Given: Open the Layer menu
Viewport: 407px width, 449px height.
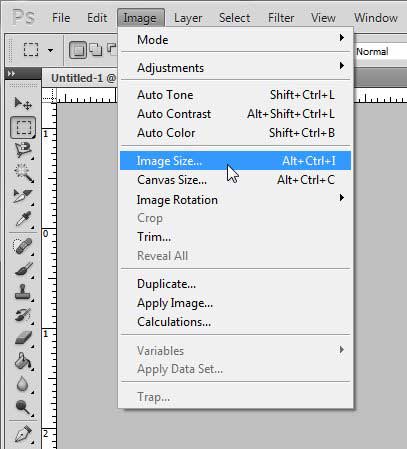Looking at the screenshot, I should [x=188, y=18].
